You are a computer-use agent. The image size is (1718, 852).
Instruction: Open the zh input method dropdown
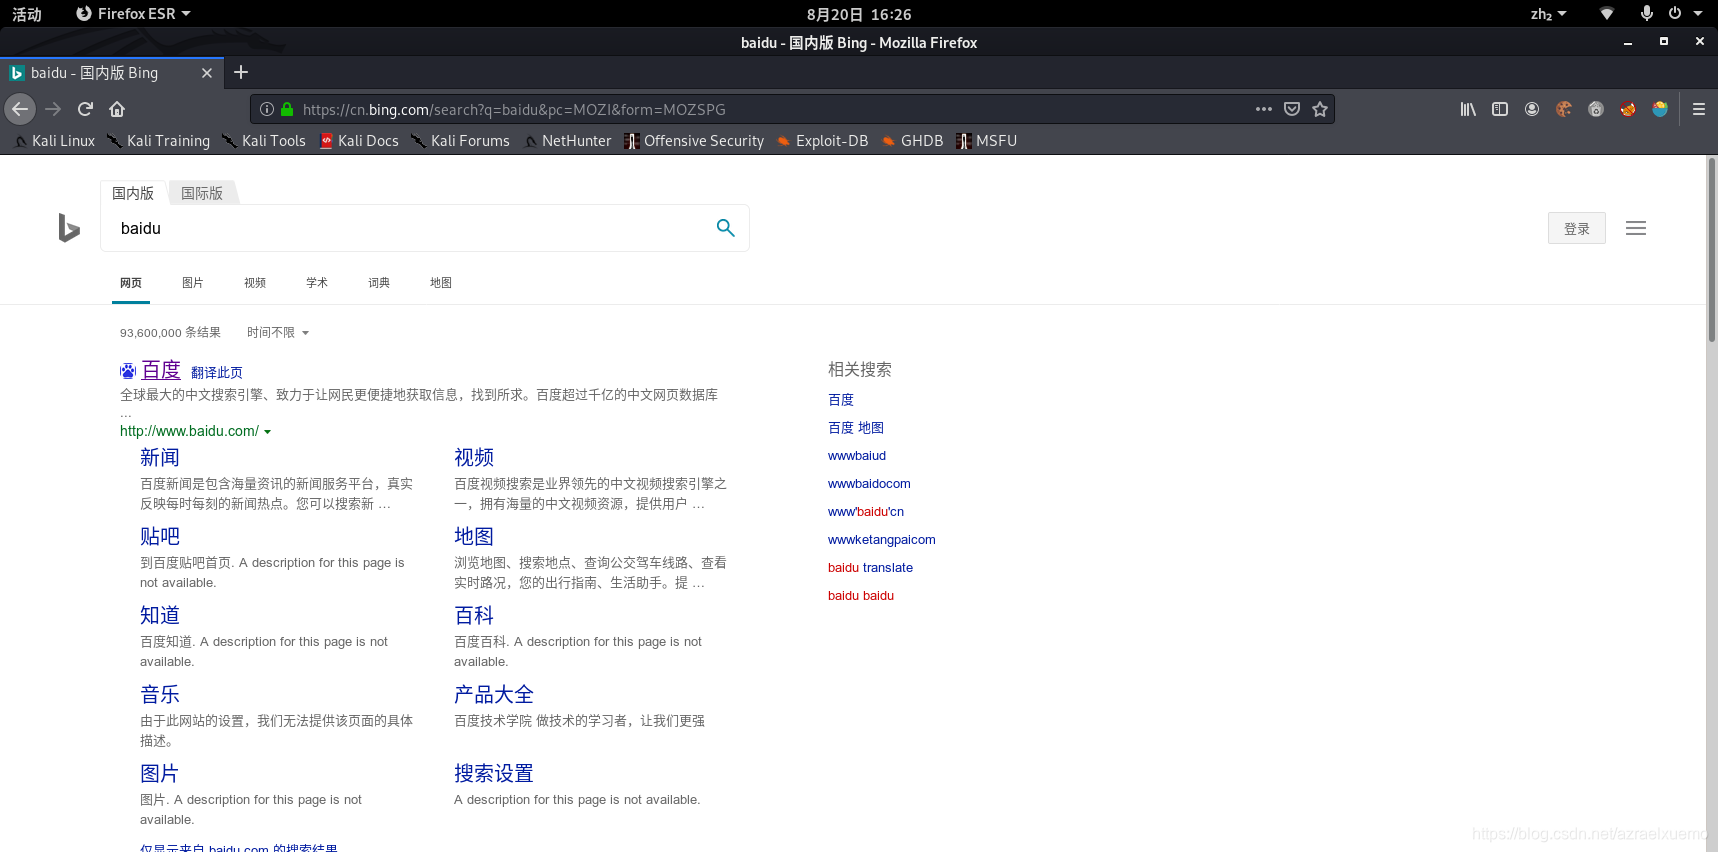coord(1548,14)
